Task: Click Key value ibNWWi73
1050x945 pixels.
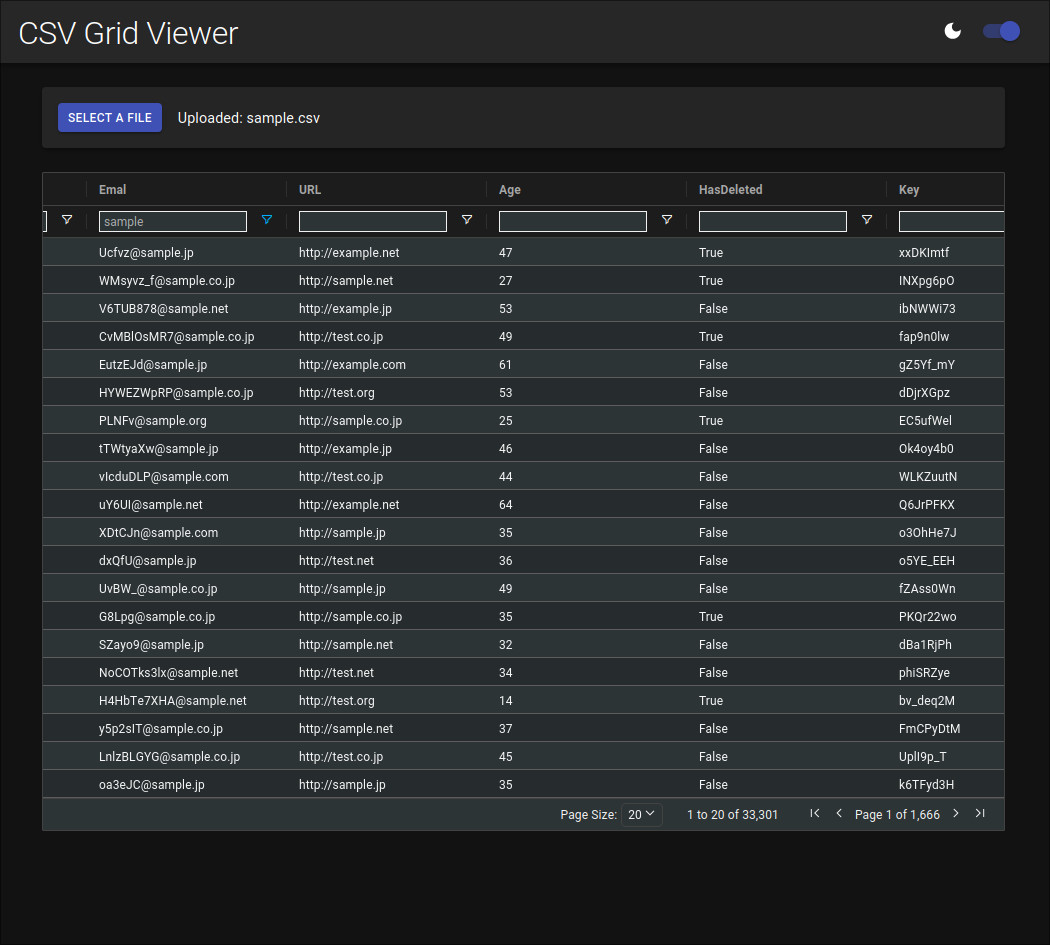Action: [927, 309]
